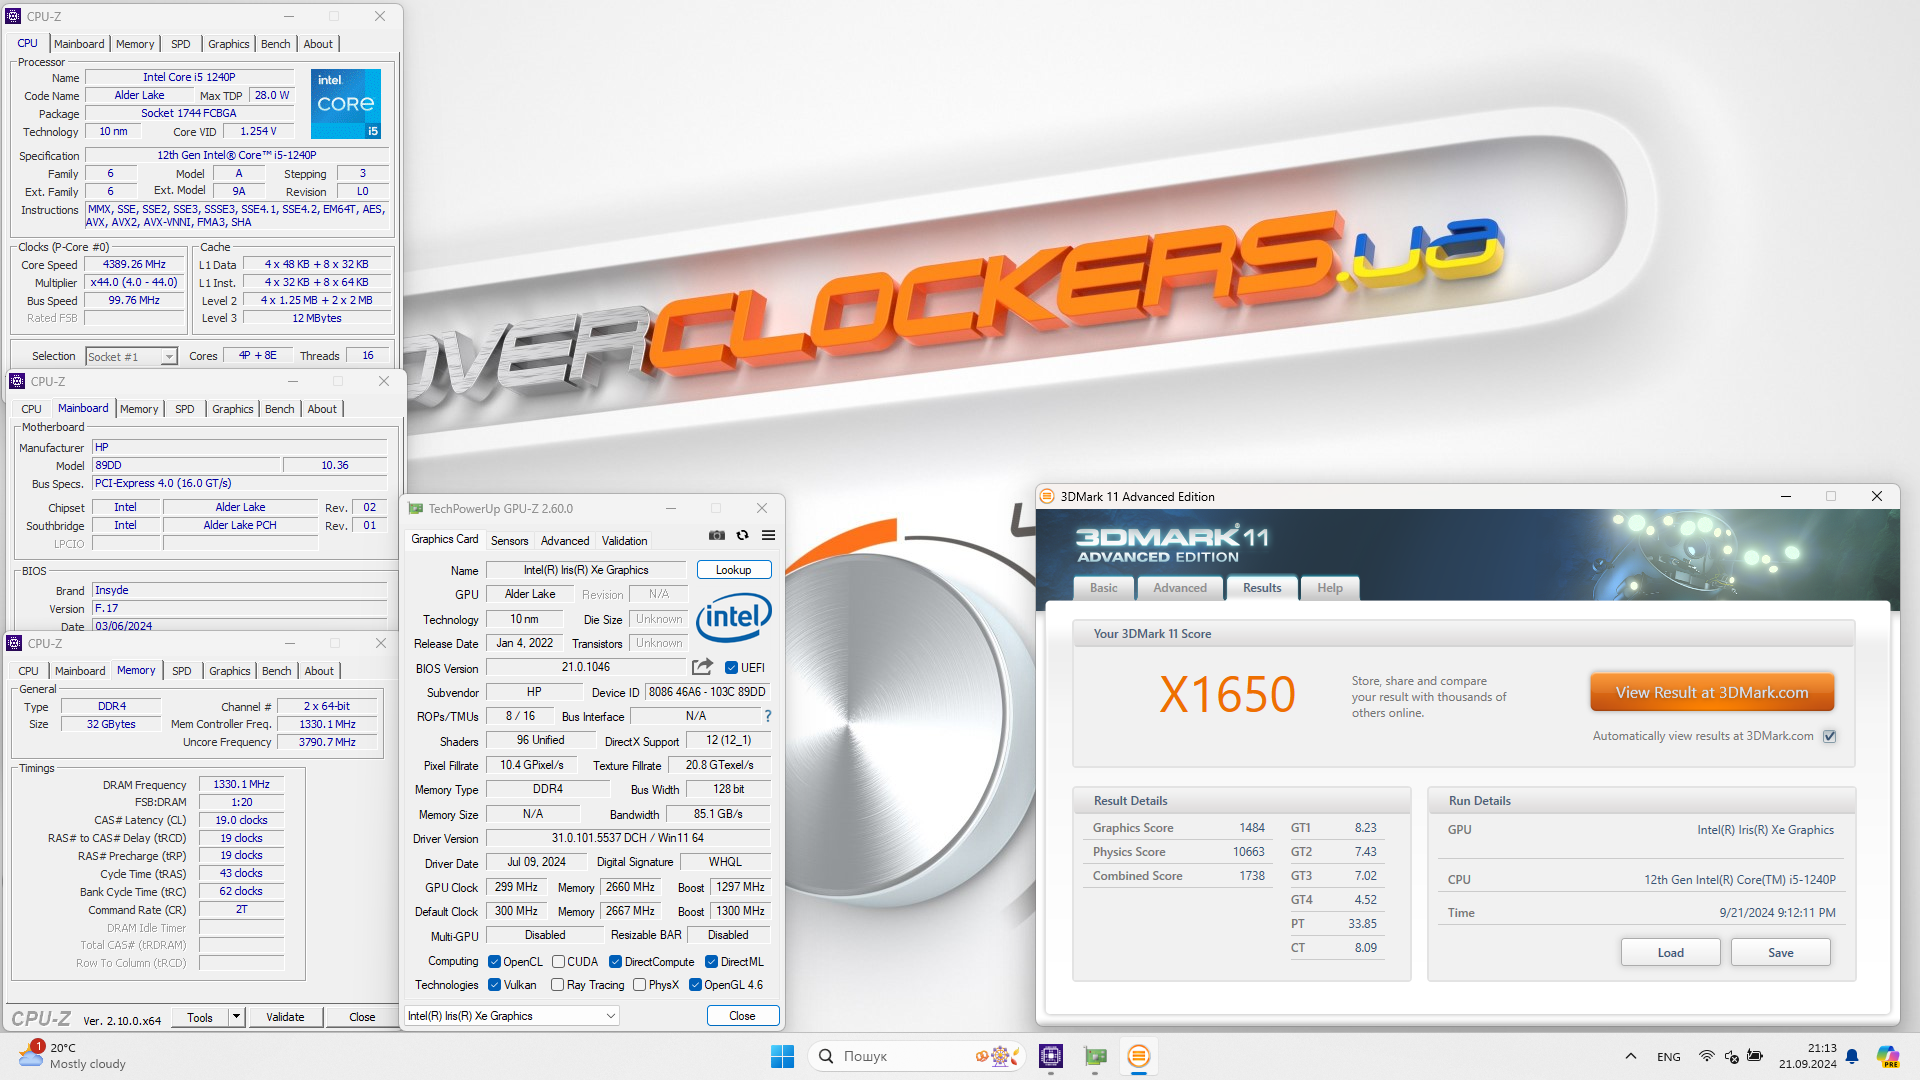Toggle the Vulkan checkbox

click(x=494, y=985)
